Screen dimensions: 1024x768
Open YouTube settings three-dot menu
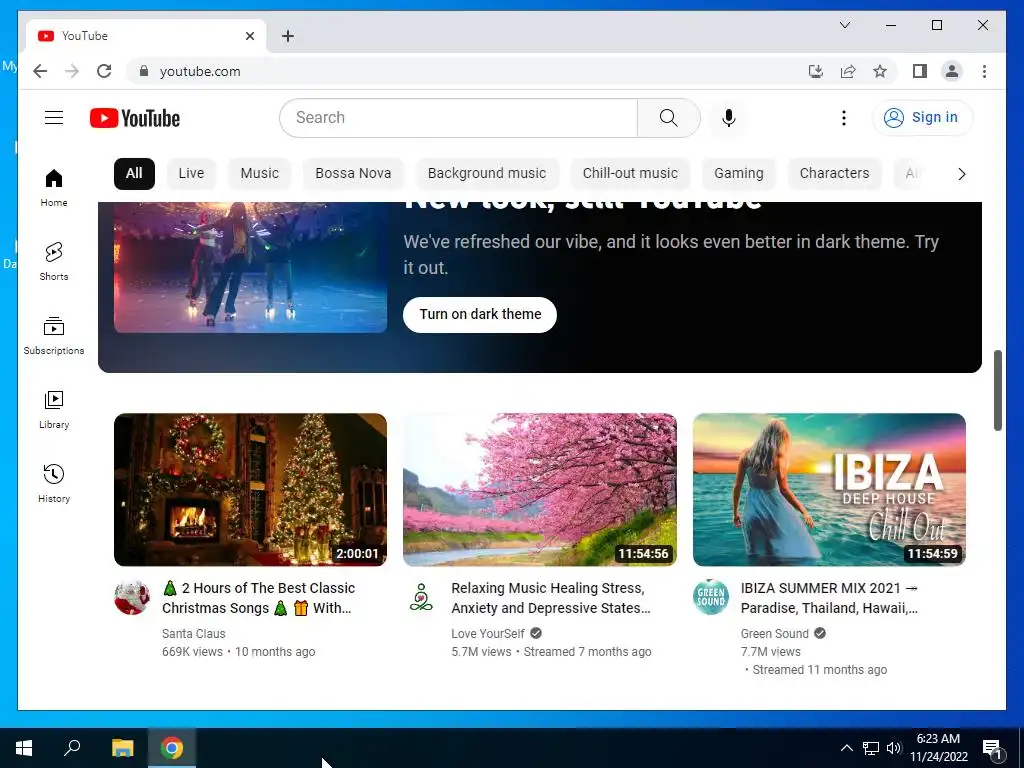844,118
